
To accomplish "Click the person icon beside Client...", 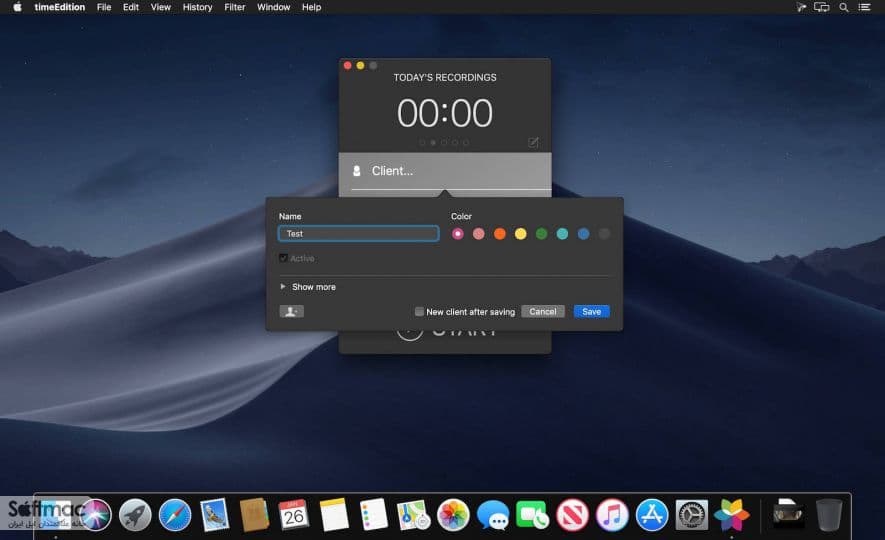I will 357,170.
